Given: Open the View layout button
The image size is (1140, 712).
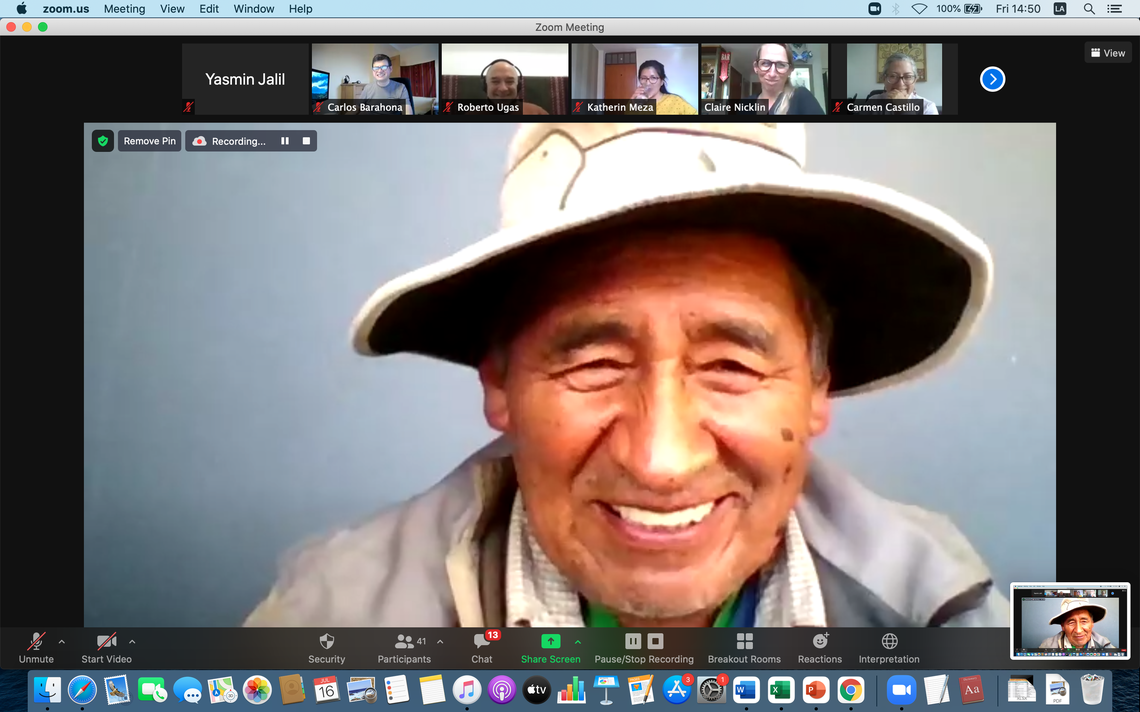Looking at the screenshot, I should click(x=1108, y=53).
